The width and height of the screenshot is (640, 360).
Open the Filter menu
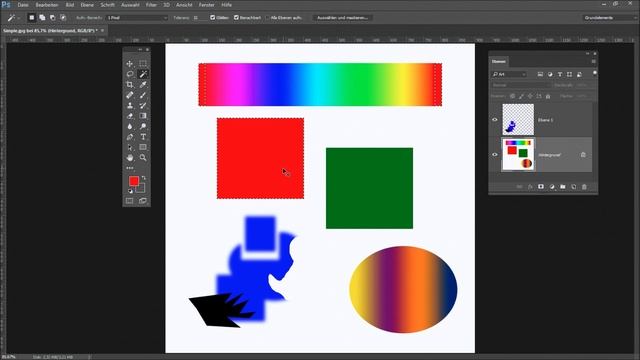151,5
